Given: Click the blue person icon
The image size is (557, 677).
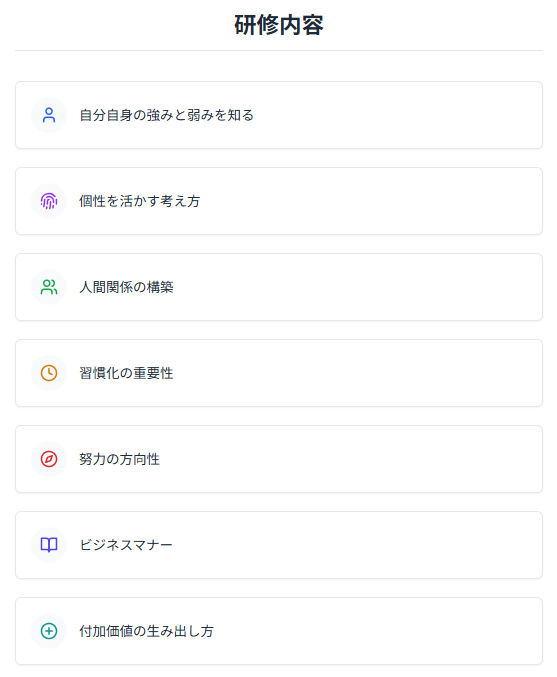Looking at the screenshot, I should click(x=49, y=115).
